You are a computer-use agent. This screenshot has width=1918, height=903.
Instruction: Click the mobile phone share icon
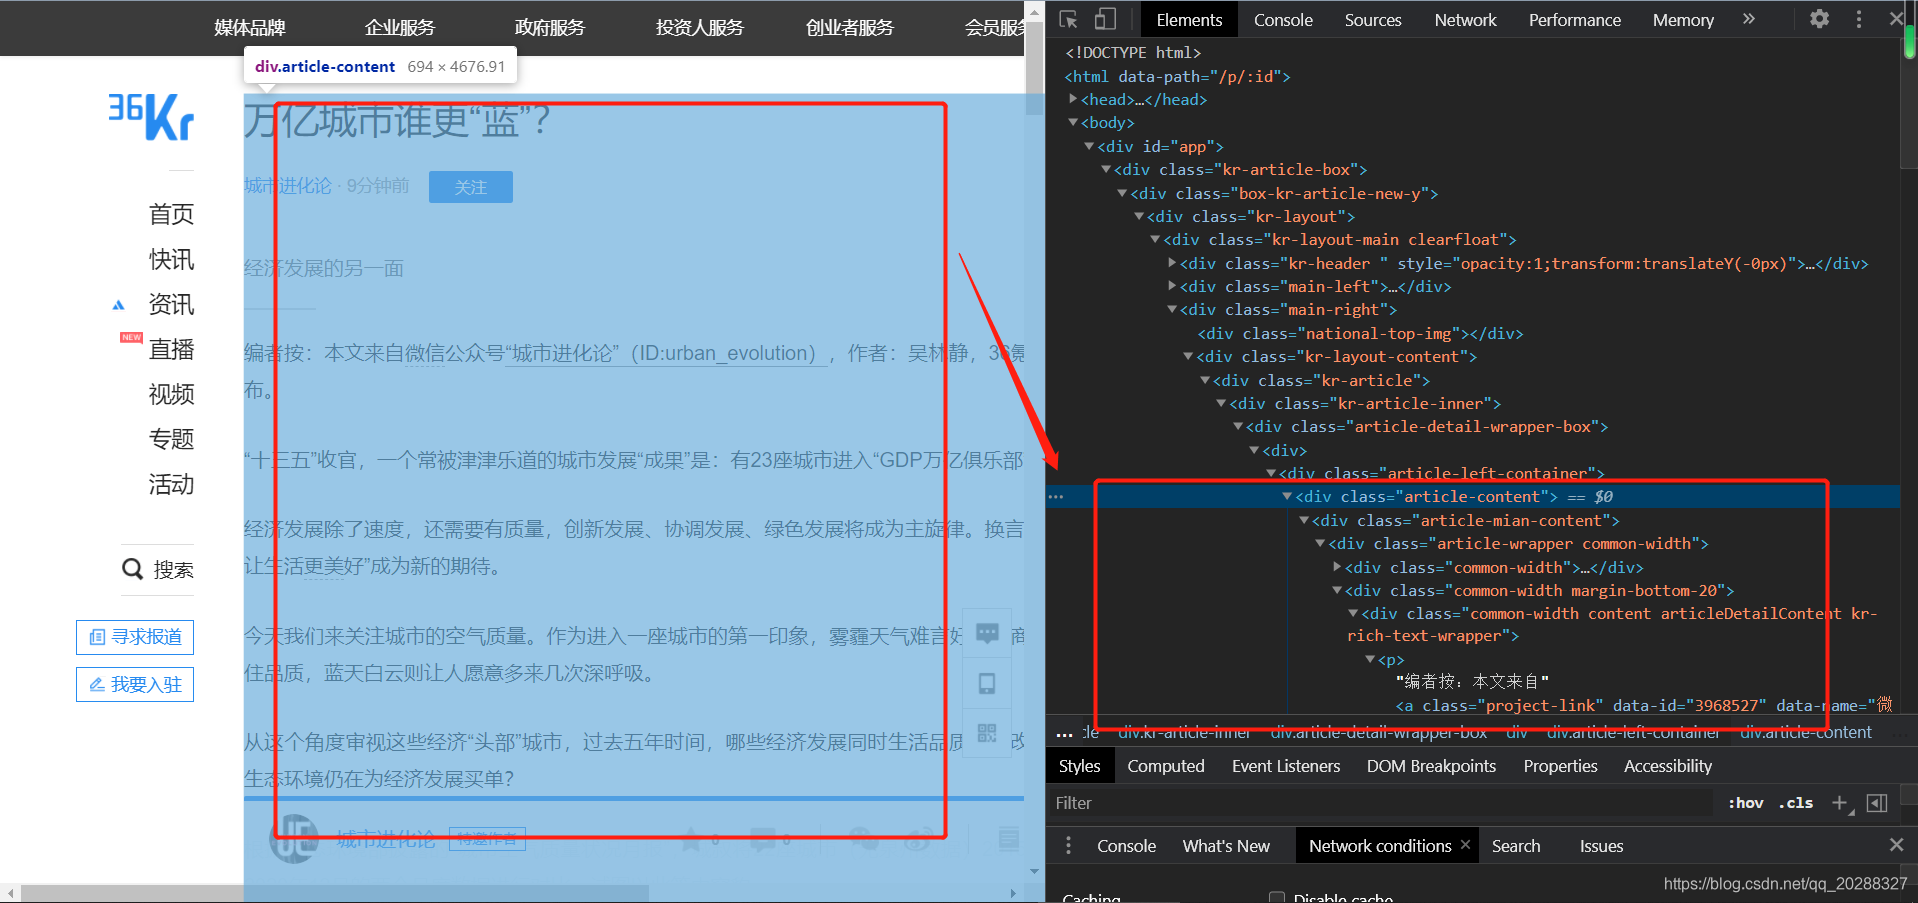987,683
